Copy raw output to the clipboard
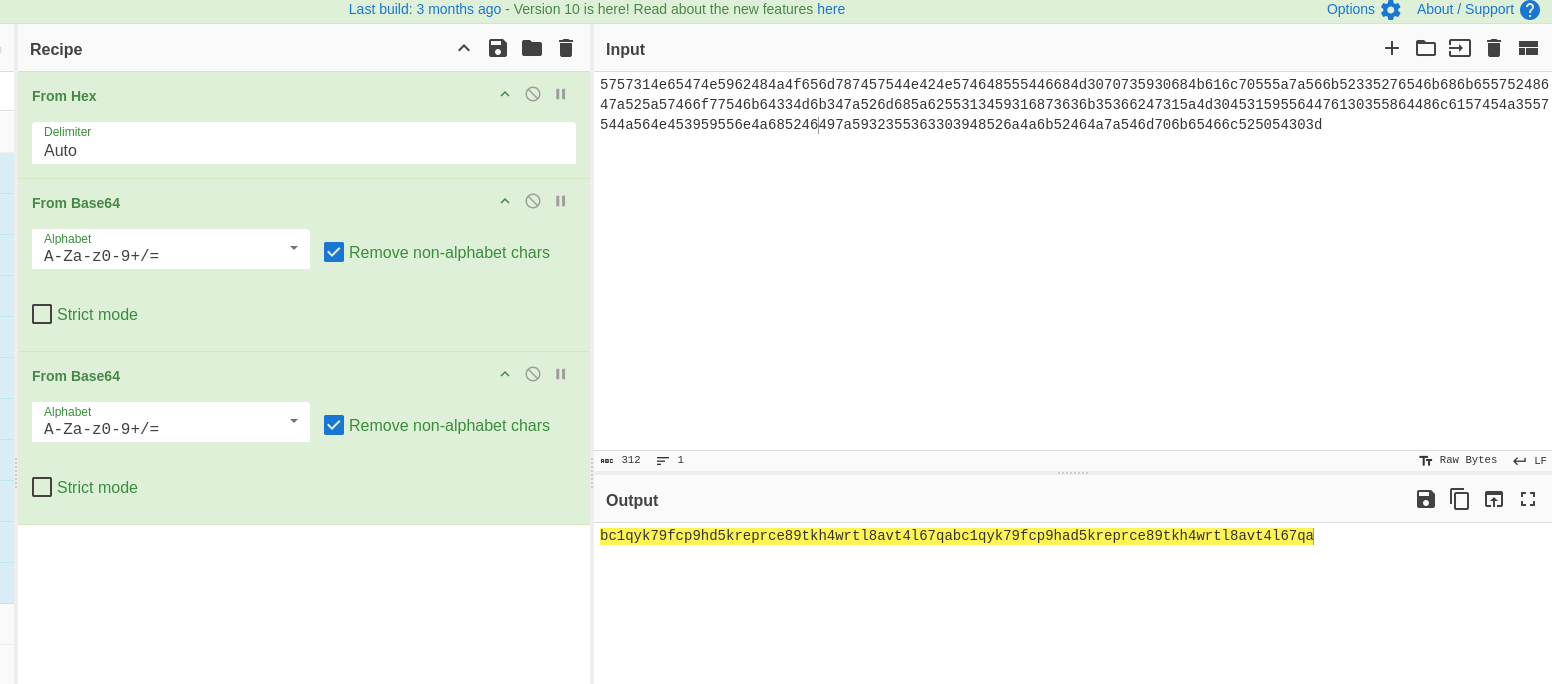 1459,499
